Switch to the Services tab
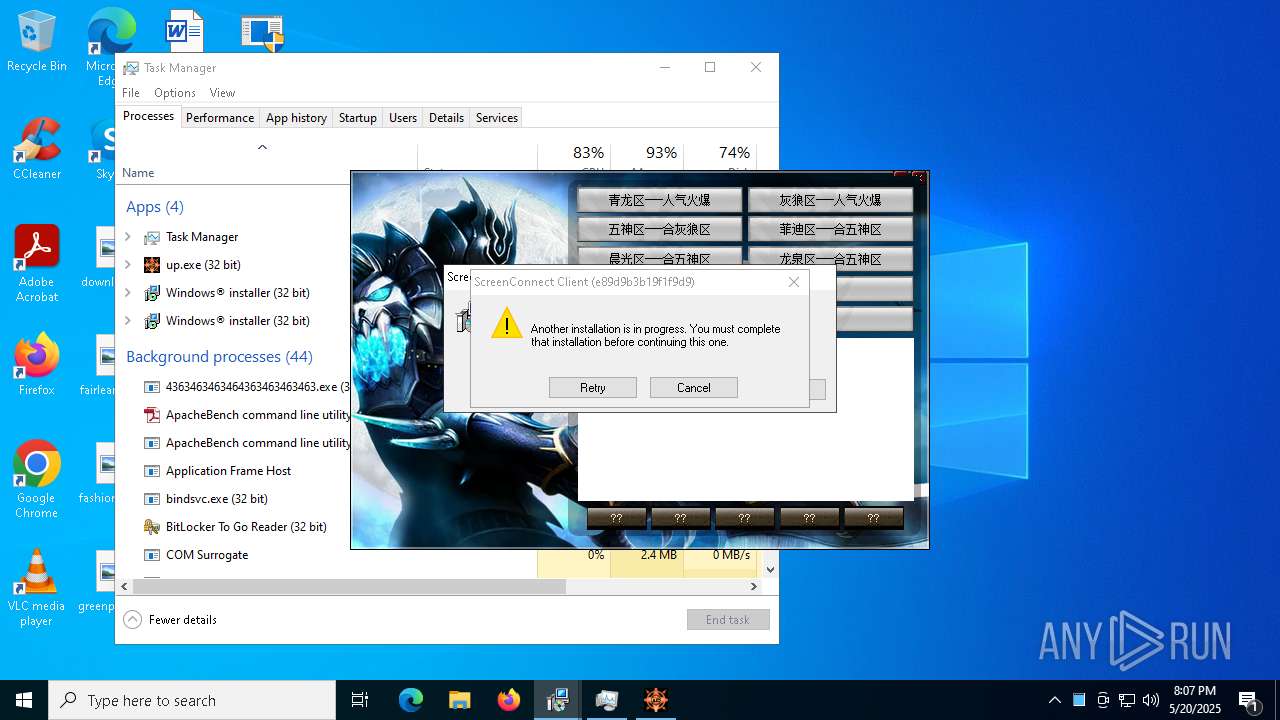This screenshot has height=720, width=1280. (x=497, y=118)
